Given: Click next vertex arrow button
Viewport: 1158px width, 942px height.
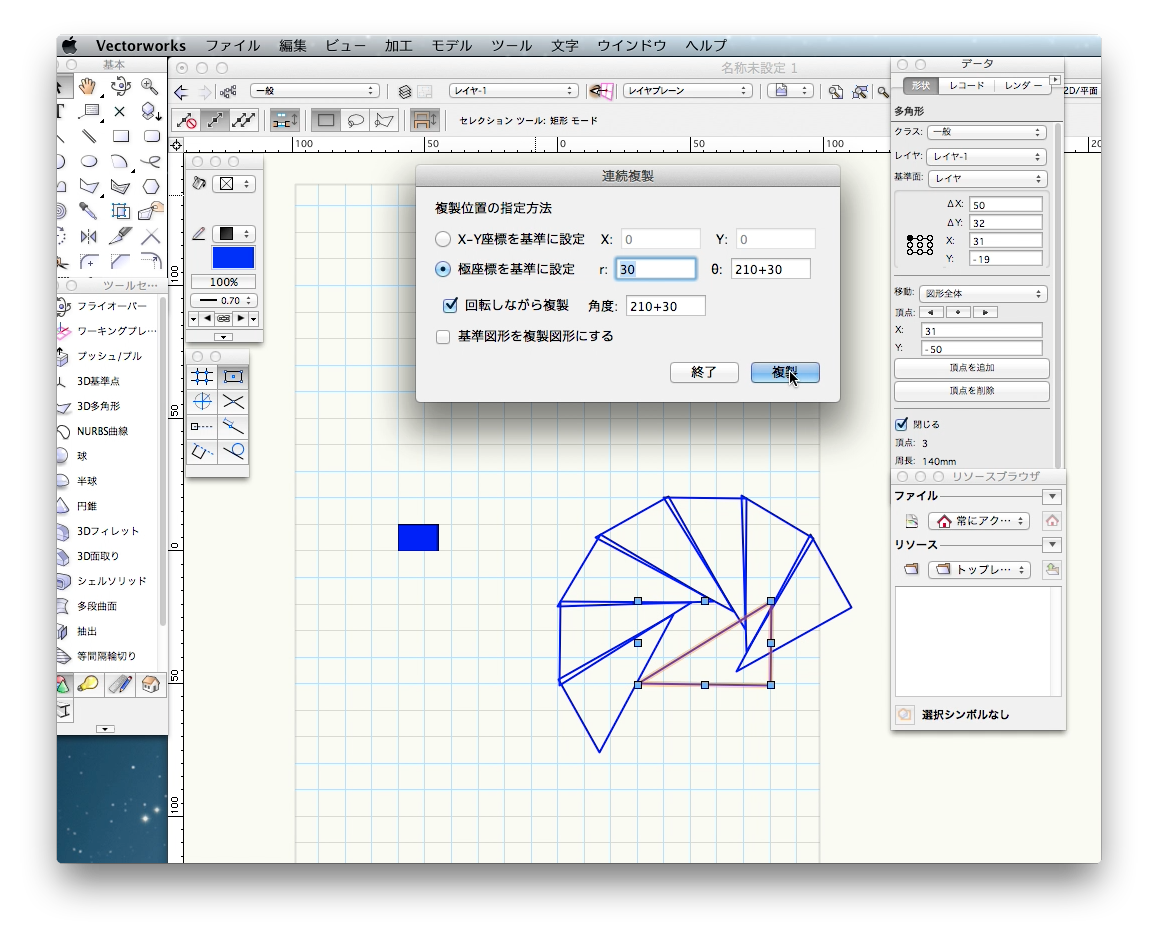Looking at the screenshot, I should 985,312.
